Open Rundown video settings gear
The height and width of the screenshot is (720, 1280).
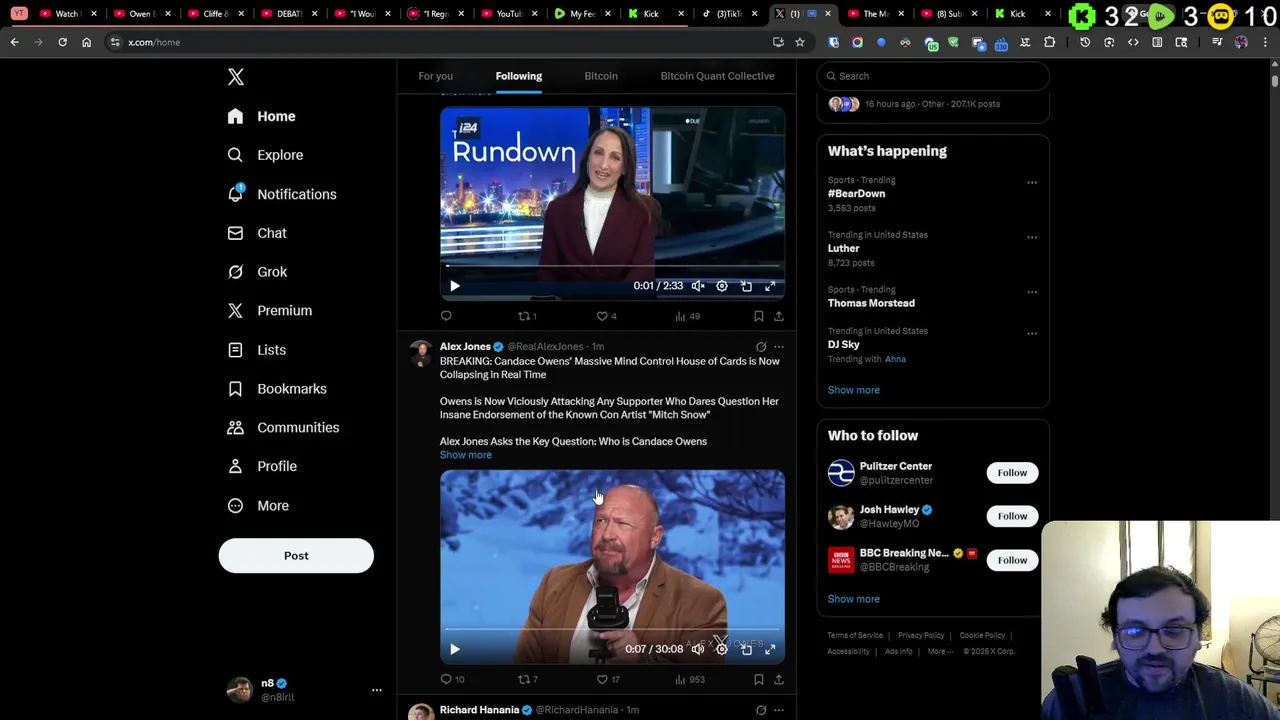(x=722, y=286)
